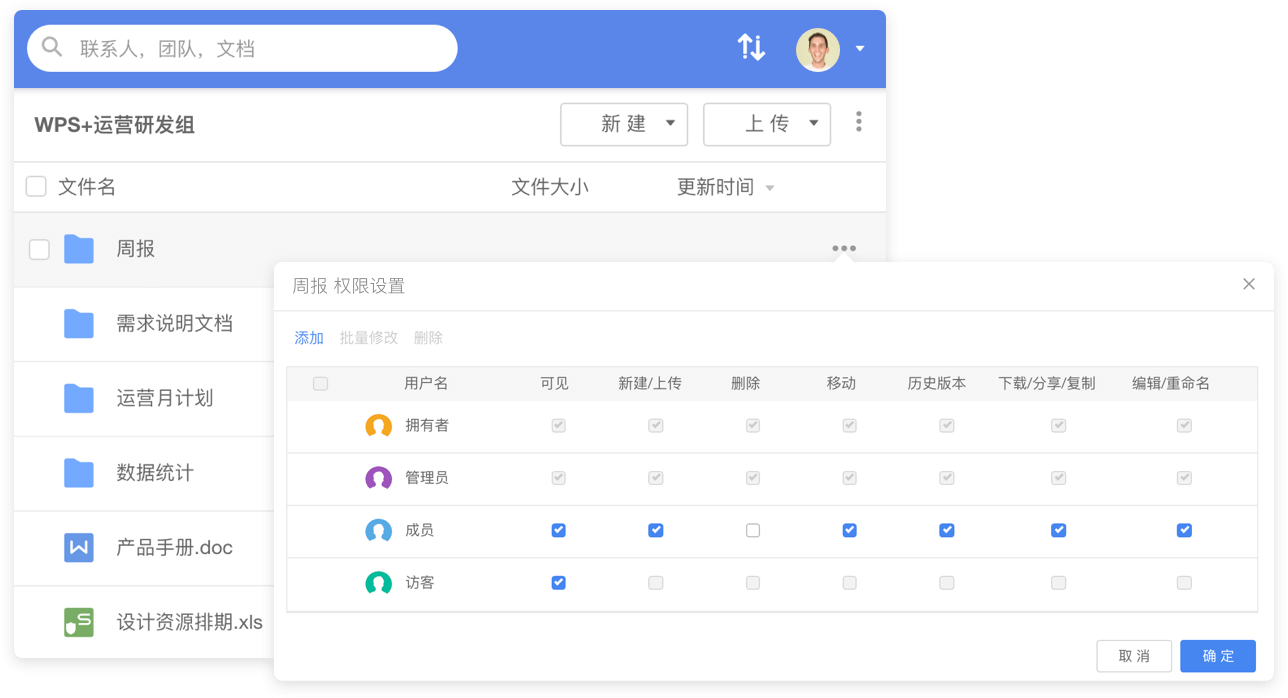
Task: Open the 上传 dropdown
Action: tap(767, 124)
